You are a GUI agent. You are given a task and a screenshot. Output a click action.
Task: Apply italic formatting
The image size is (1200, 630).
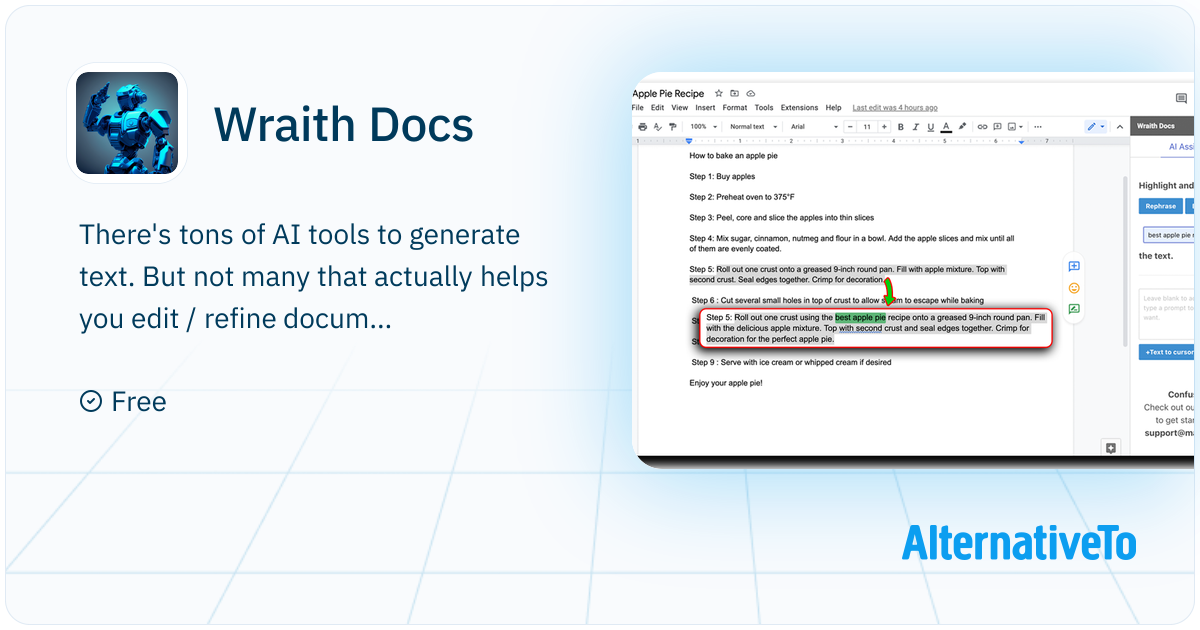916,127
